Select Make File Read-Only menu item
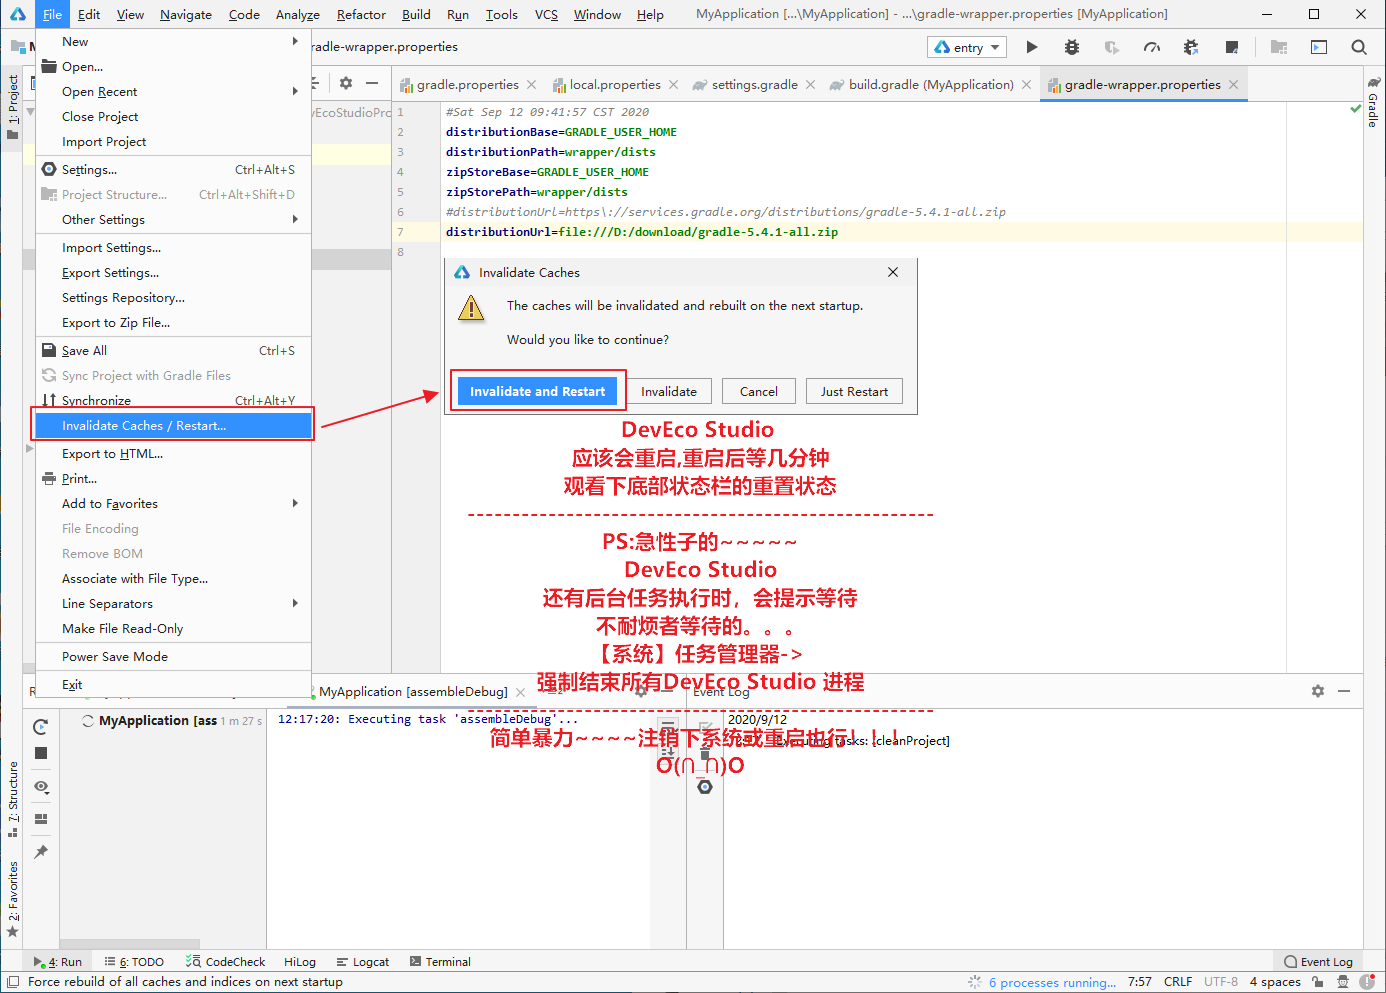 point(173,628)
